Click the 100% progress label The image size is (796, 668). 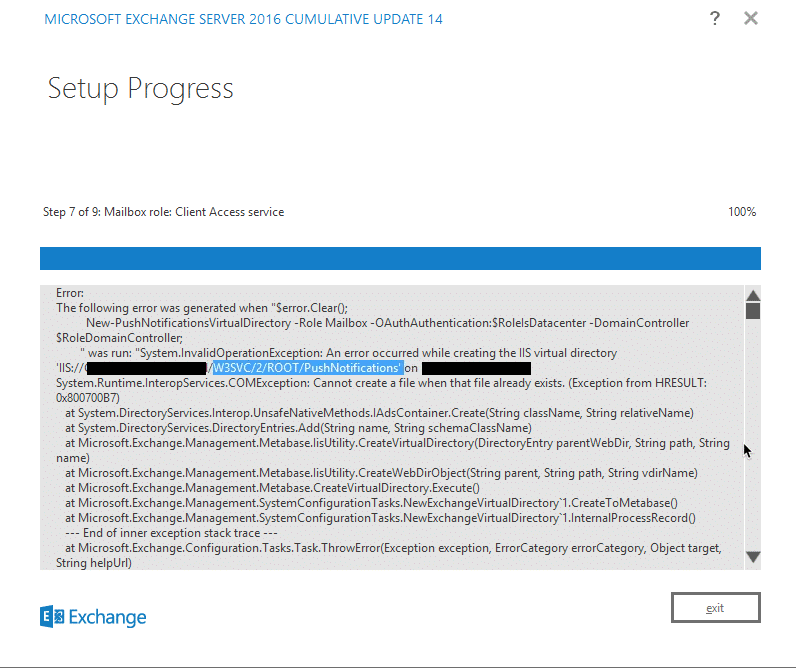coord(742,212)
